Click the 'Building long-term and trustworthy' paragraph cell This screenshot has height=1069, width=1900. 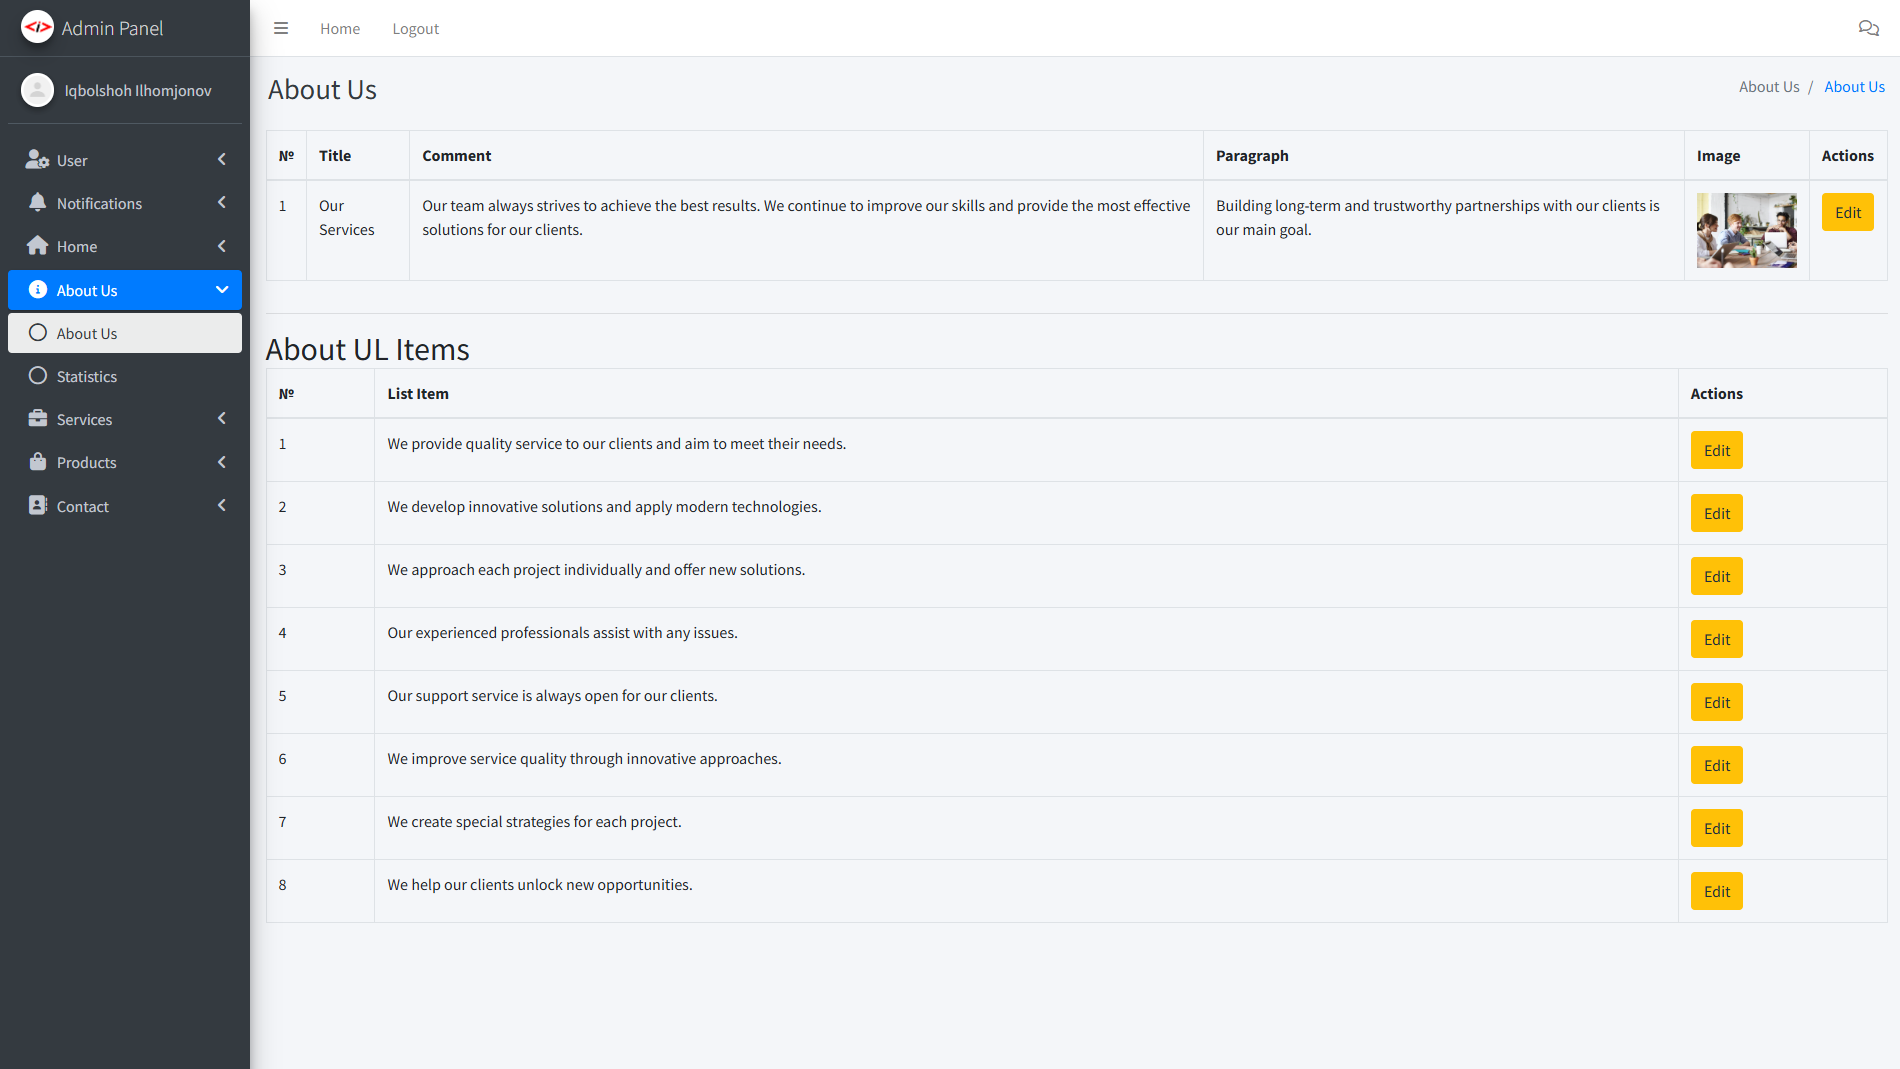(x=1443, y=230)
